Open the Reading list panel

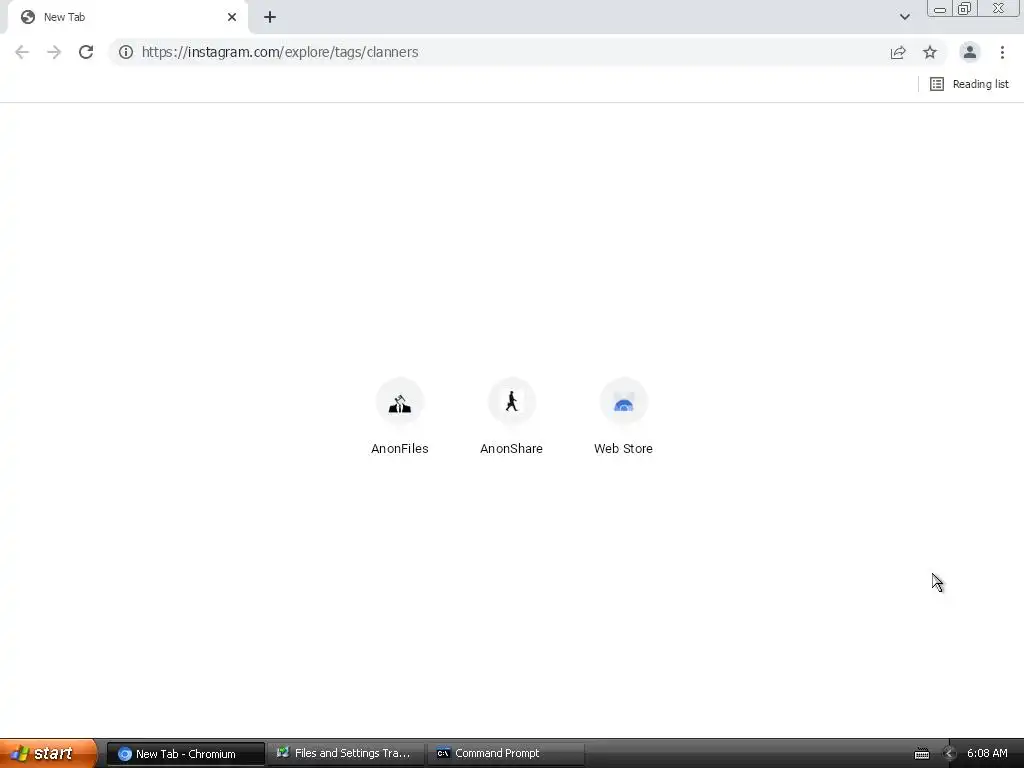pos(969,84)
